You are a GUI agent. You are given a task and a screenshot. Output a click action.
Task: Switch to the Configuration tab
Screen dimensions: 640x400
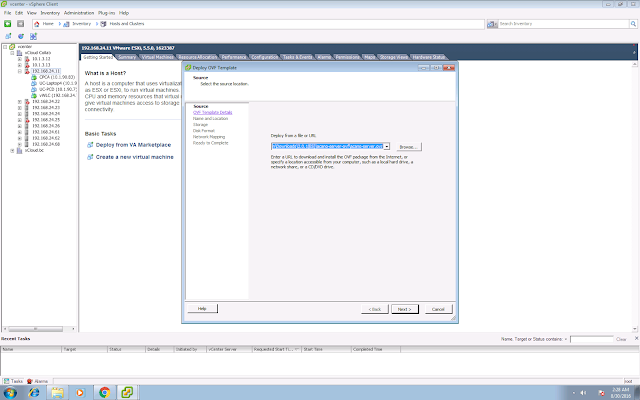tap(264, 57)
